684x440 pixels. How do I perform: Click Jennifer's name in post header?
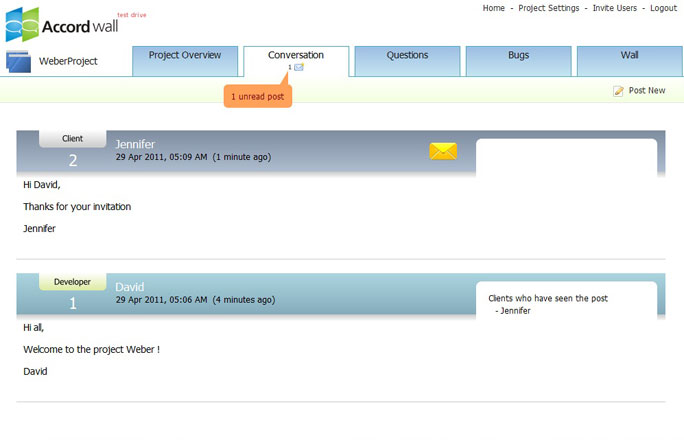point(135,144)
